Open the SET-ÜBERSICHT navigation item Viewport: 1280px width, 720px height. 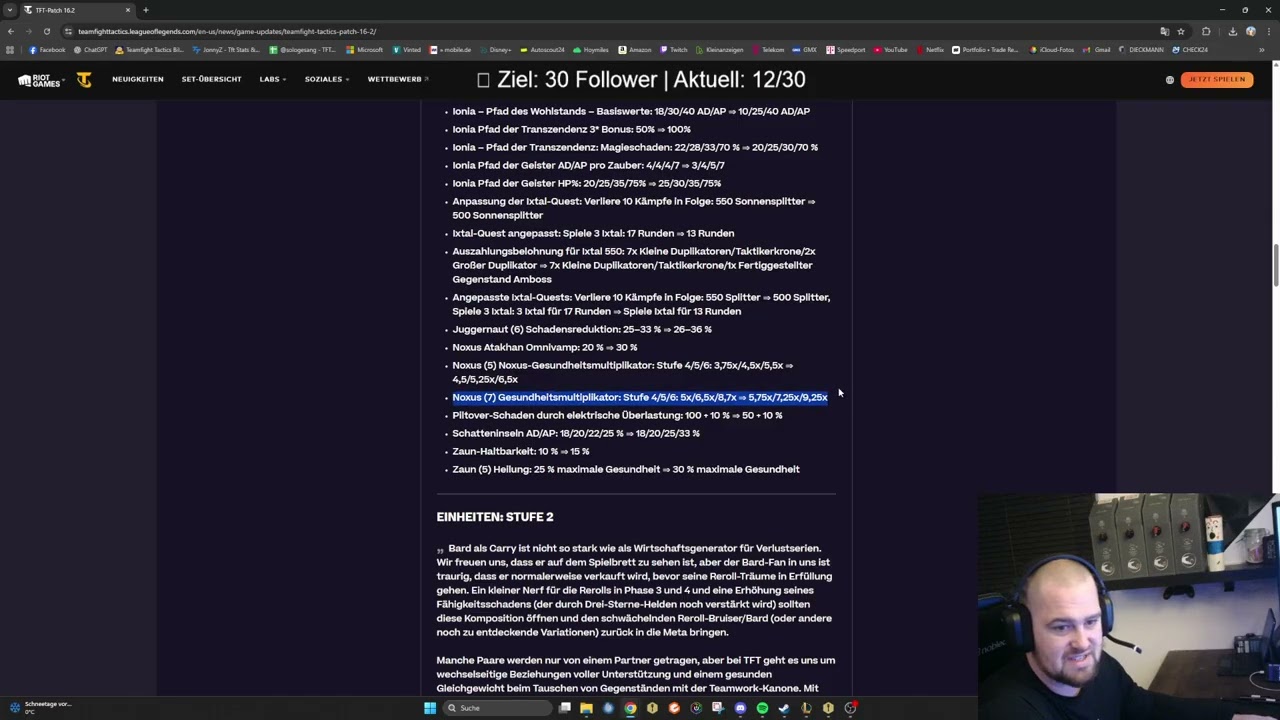211,80
